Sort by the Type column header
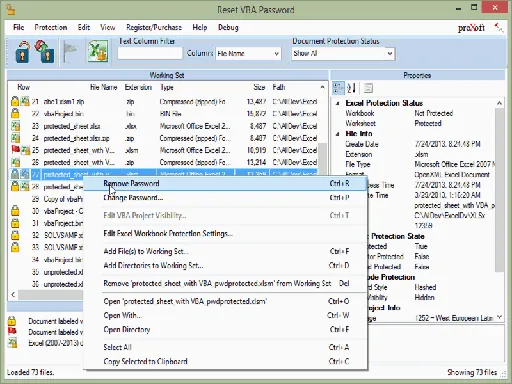 [x=167, y=87]
